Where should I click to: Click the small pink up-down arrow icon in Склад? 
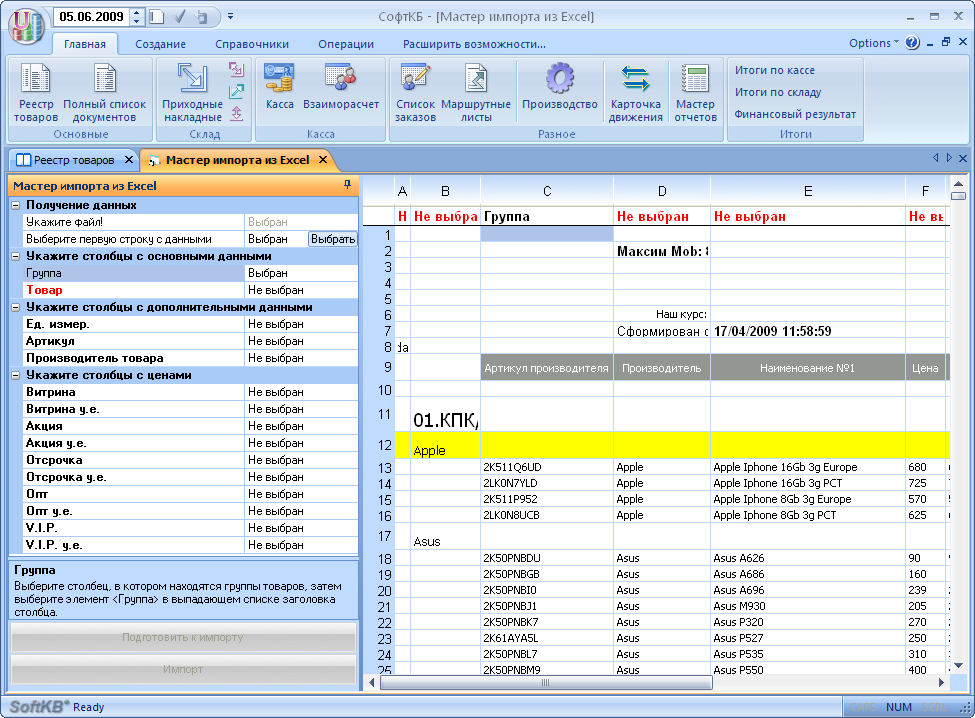click(236, 114)
